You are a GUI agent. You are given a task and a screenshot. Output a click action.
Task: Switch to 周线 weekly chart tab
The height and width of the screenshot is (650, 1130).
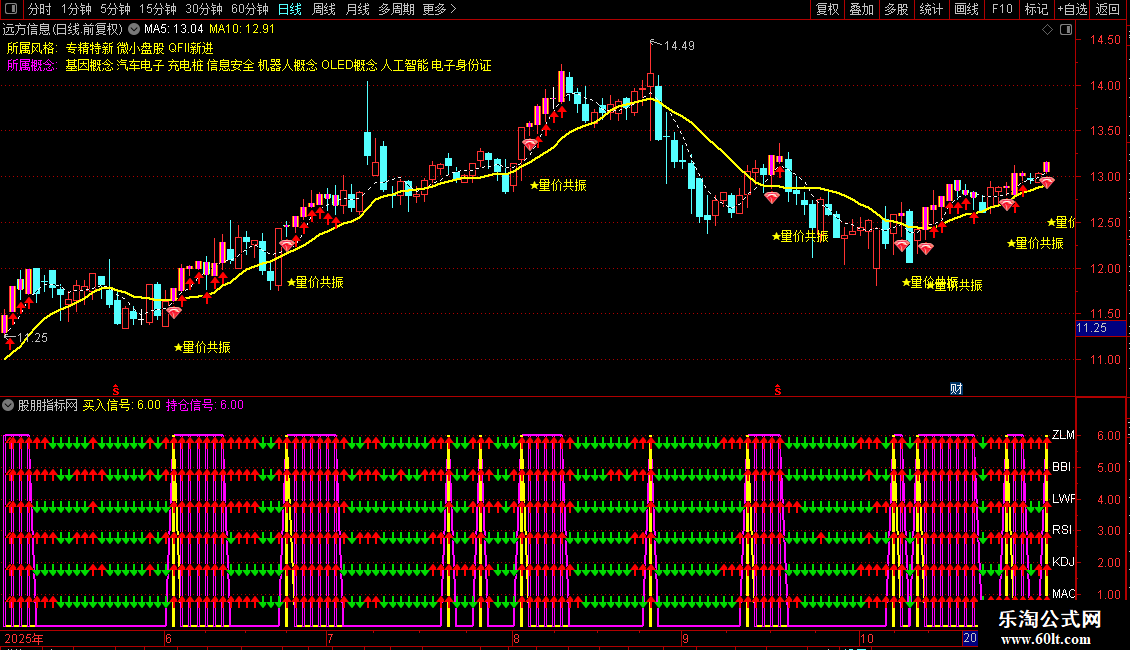tap(324, 9)
